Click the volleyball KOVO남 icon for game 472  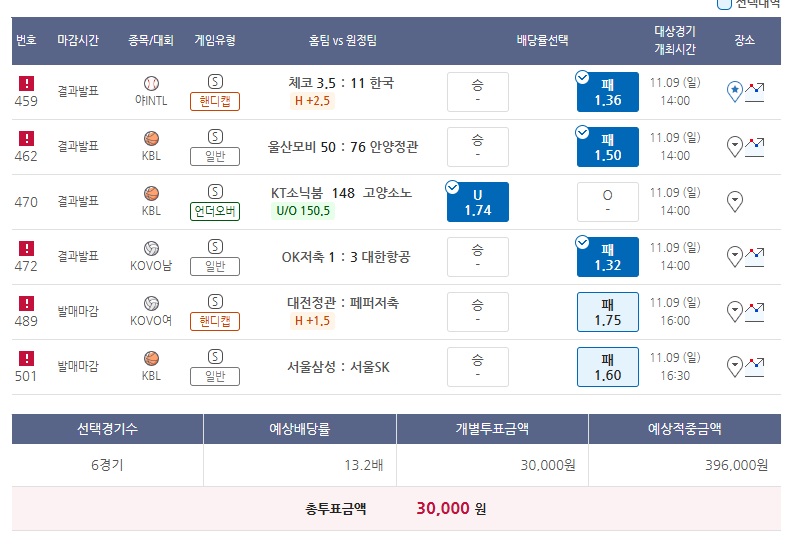click(151, 249)
